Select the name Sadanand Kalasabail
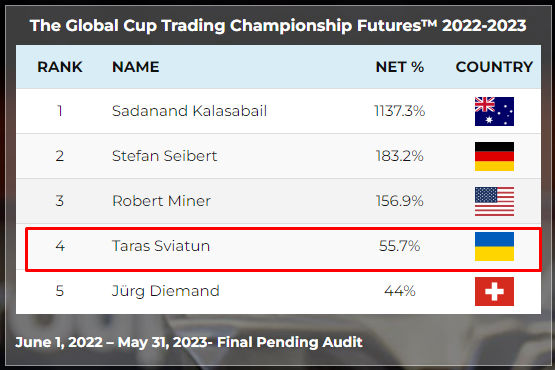The height and width of the screenshot is (370, 555). (189, 111)
